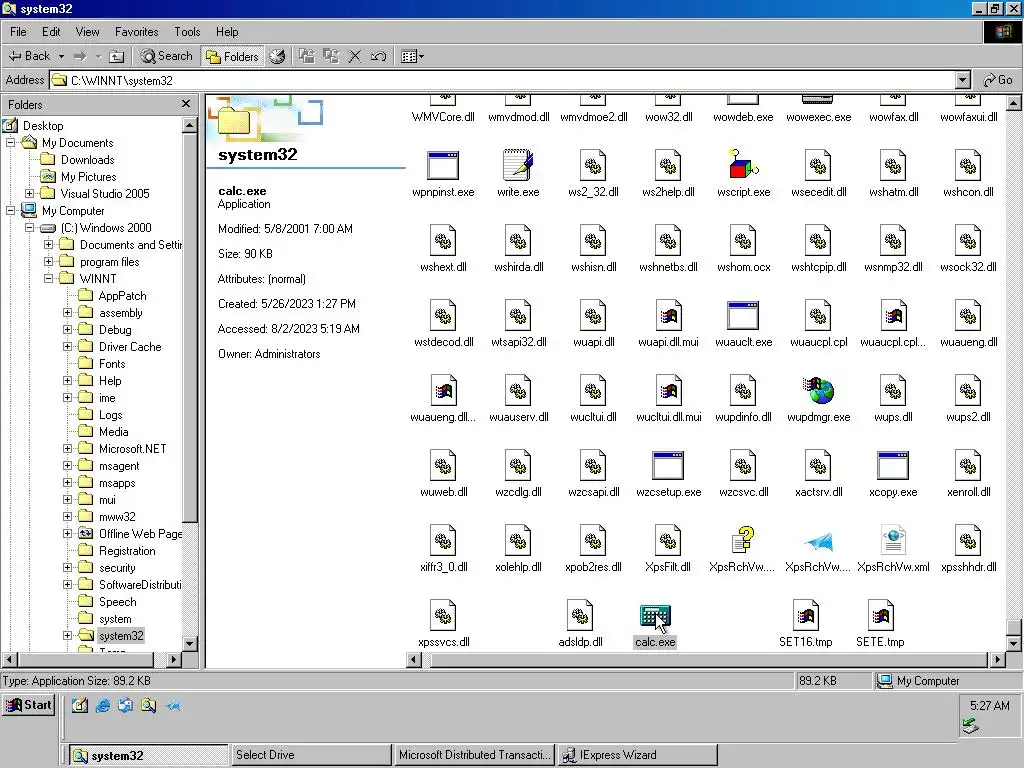This screenshot has width=1024, height=768.
Task: Click the Copy To toolbar icon
Action: (x=331, y=56)
